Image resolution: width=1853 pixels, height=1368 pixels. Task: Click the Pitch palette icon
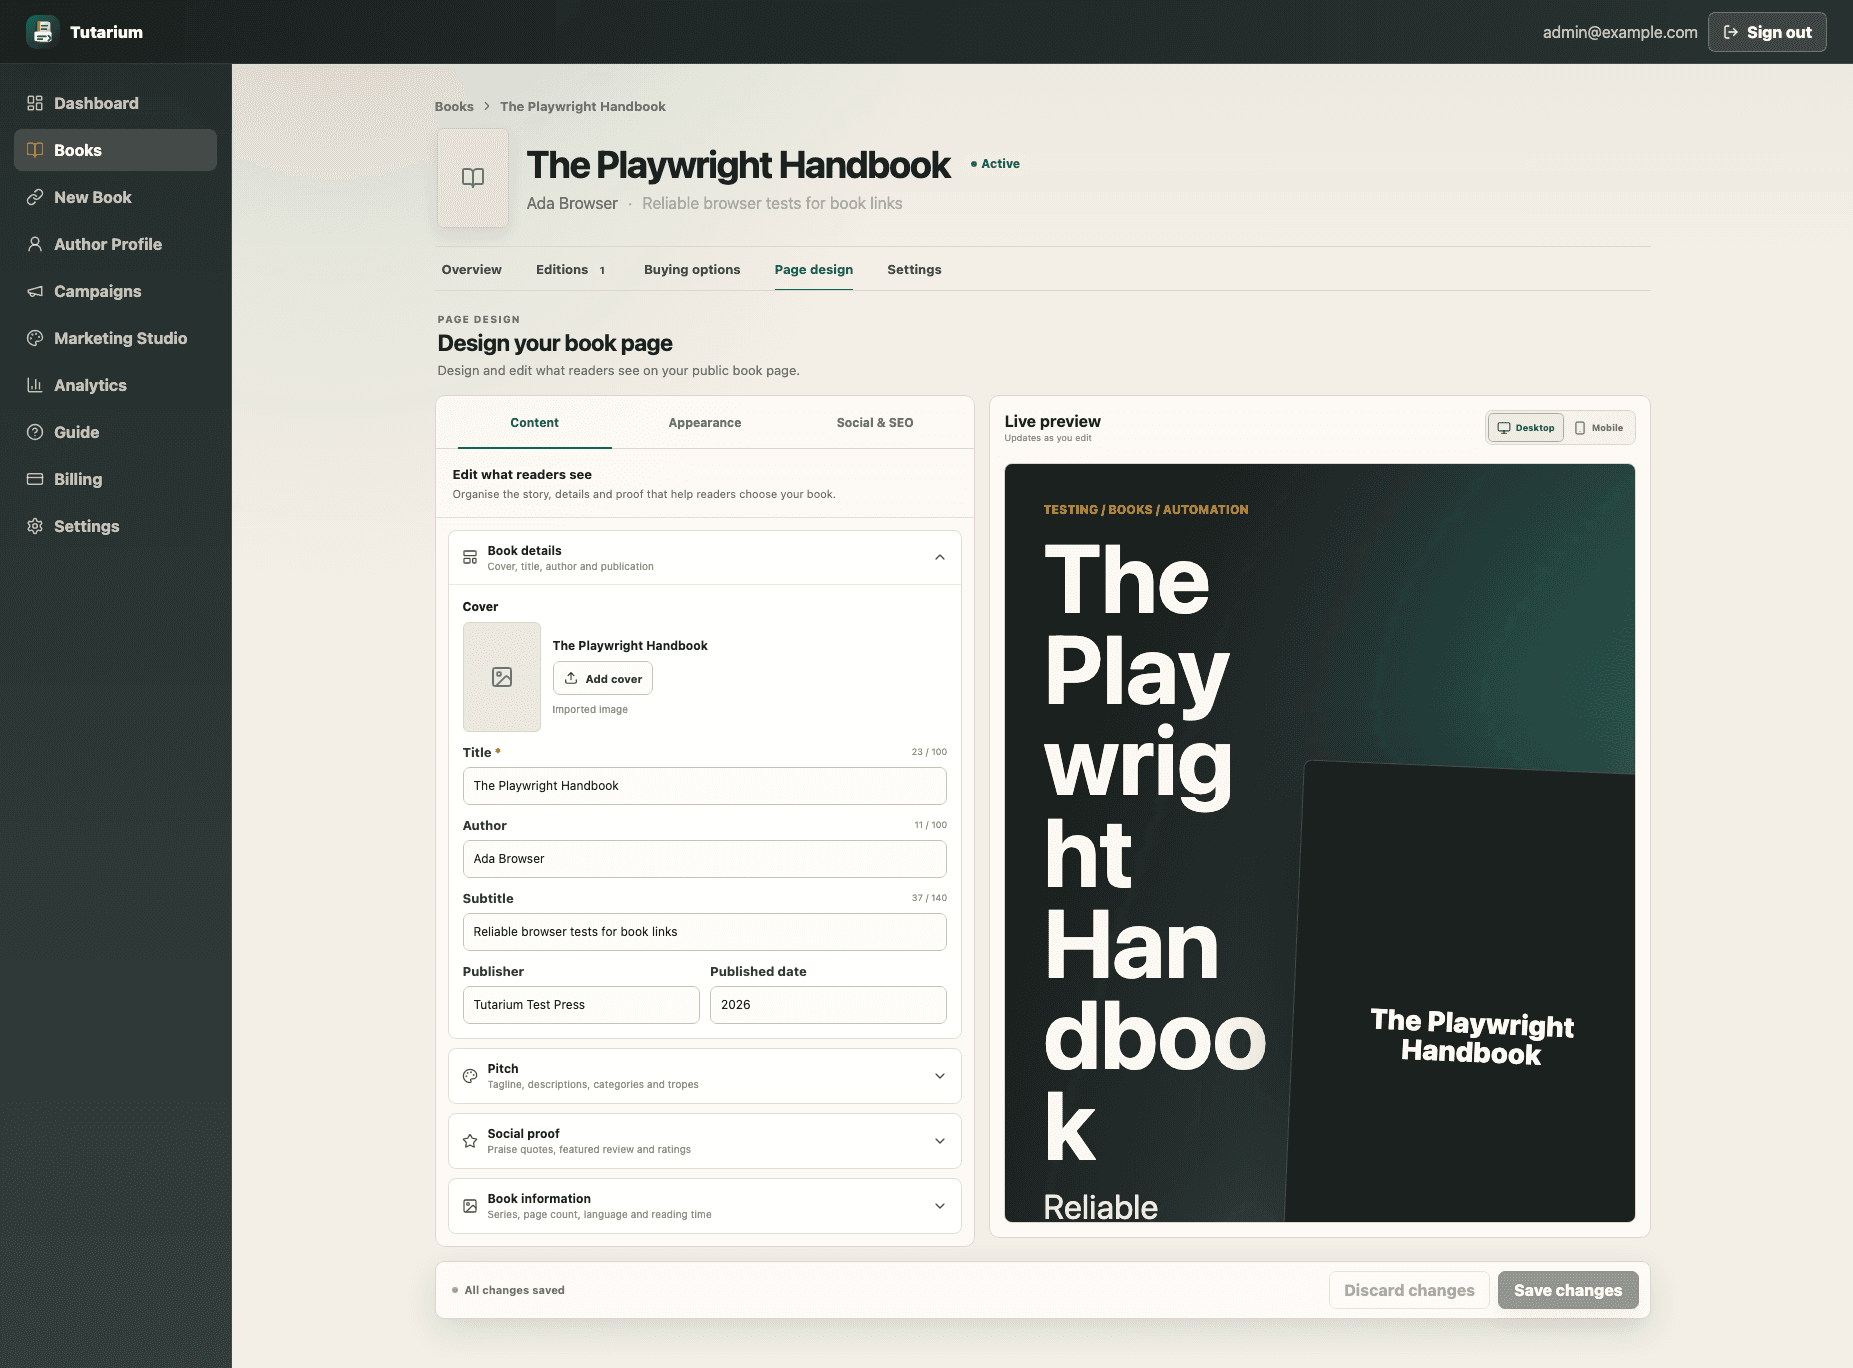[x=470, y=1076]
